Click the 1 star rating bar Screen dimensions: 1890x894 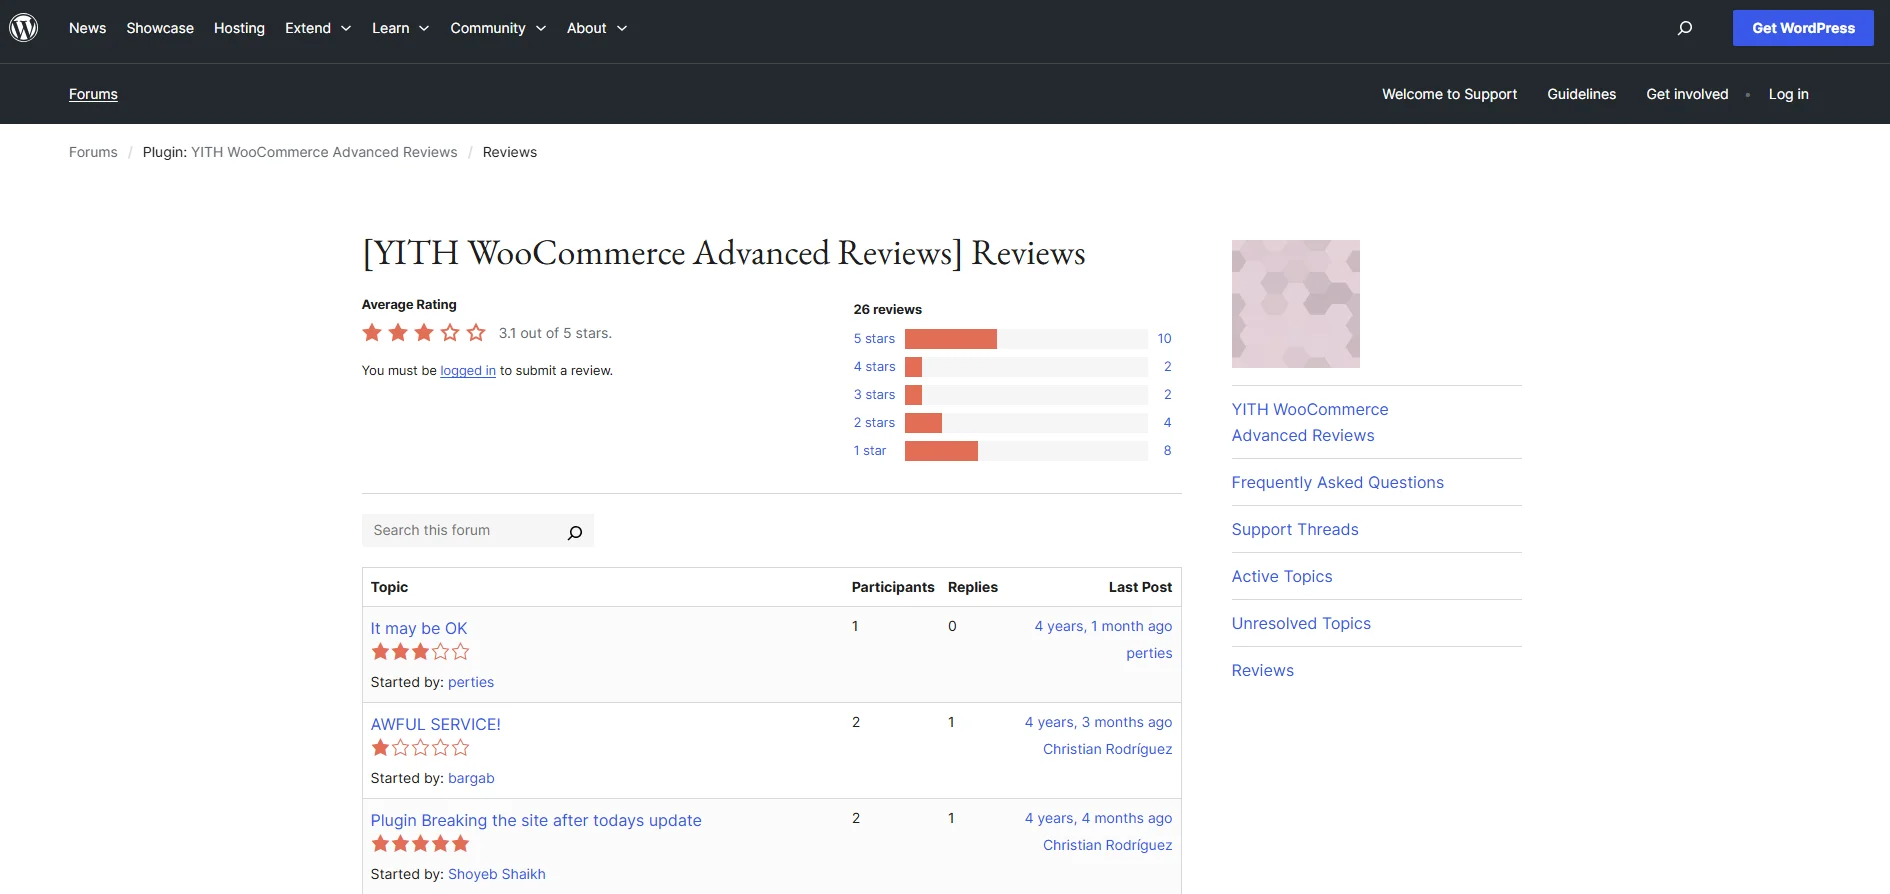point(1026,451)
